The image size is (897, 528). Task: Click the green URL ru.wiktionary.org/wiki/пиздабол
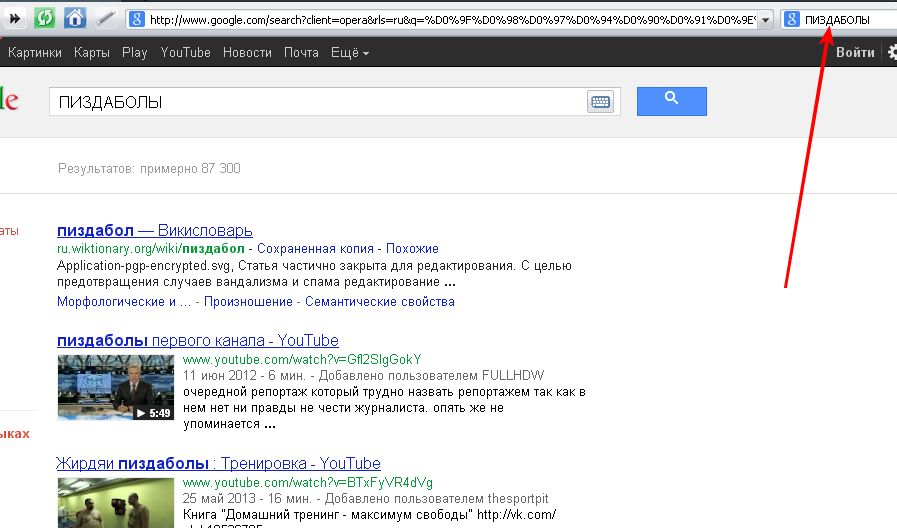(x=150, y=249)
